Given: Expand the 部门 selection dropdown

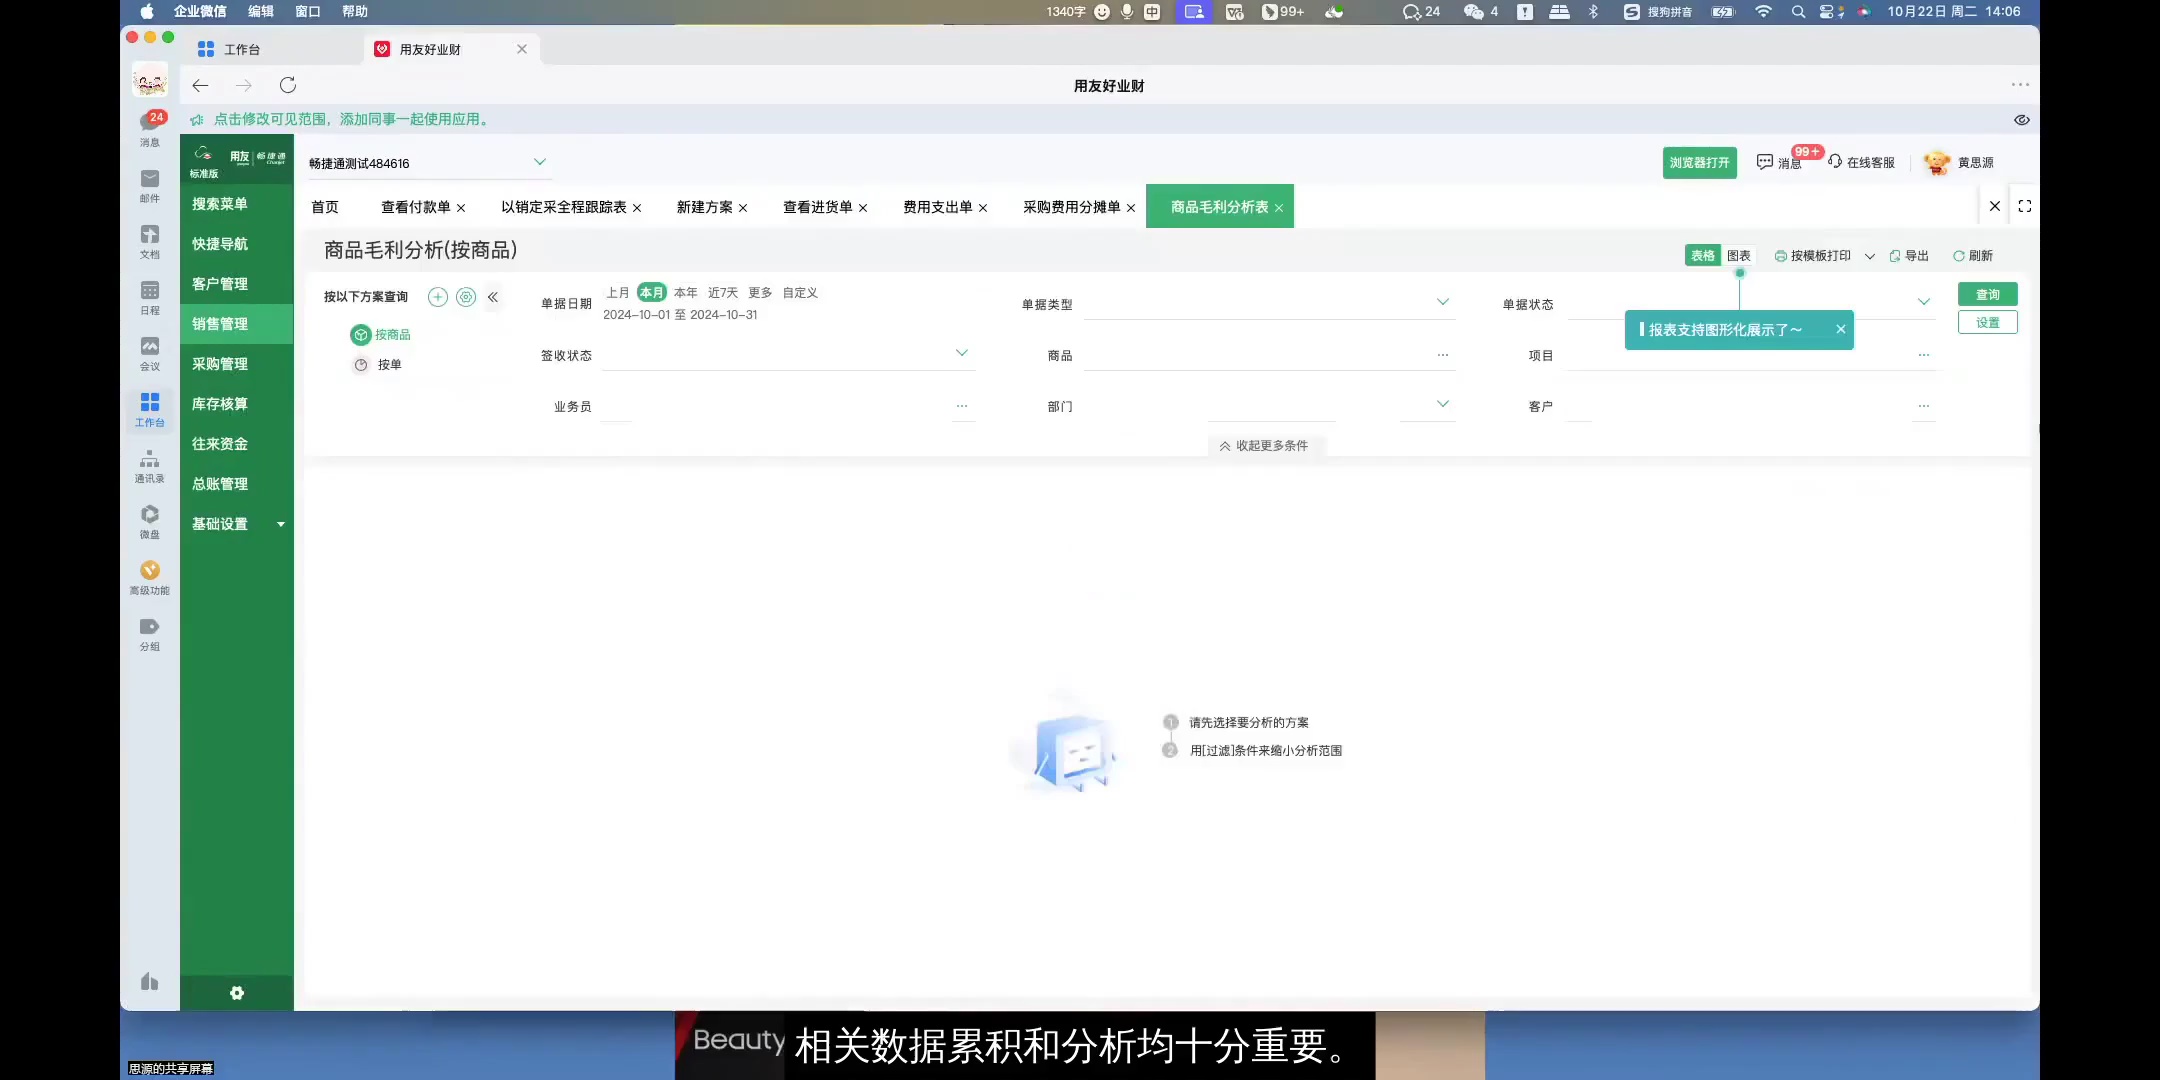Looking at the screenshot, I should click(x=1442, y=404).
